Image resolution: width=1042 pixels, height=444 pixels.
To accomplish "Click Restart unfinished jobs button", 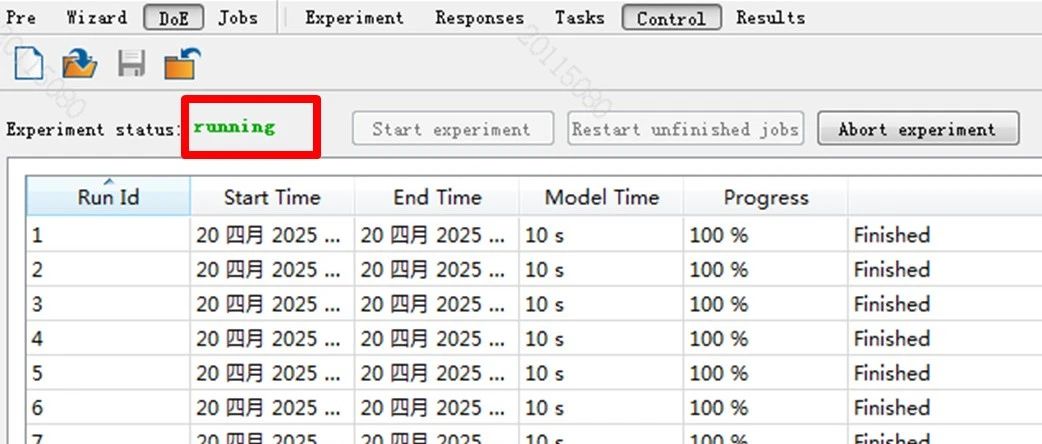I will click(685, 128).
